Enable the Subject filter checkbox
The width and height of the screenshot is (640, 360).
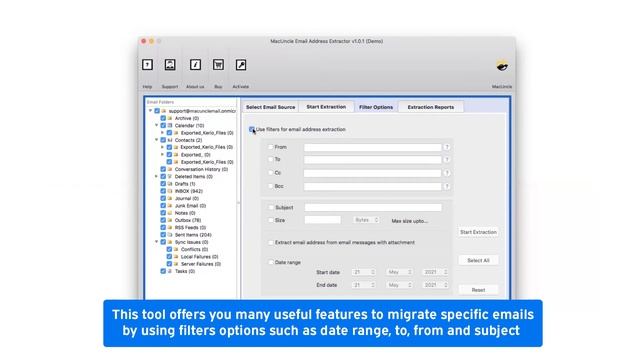pos(271,207)
